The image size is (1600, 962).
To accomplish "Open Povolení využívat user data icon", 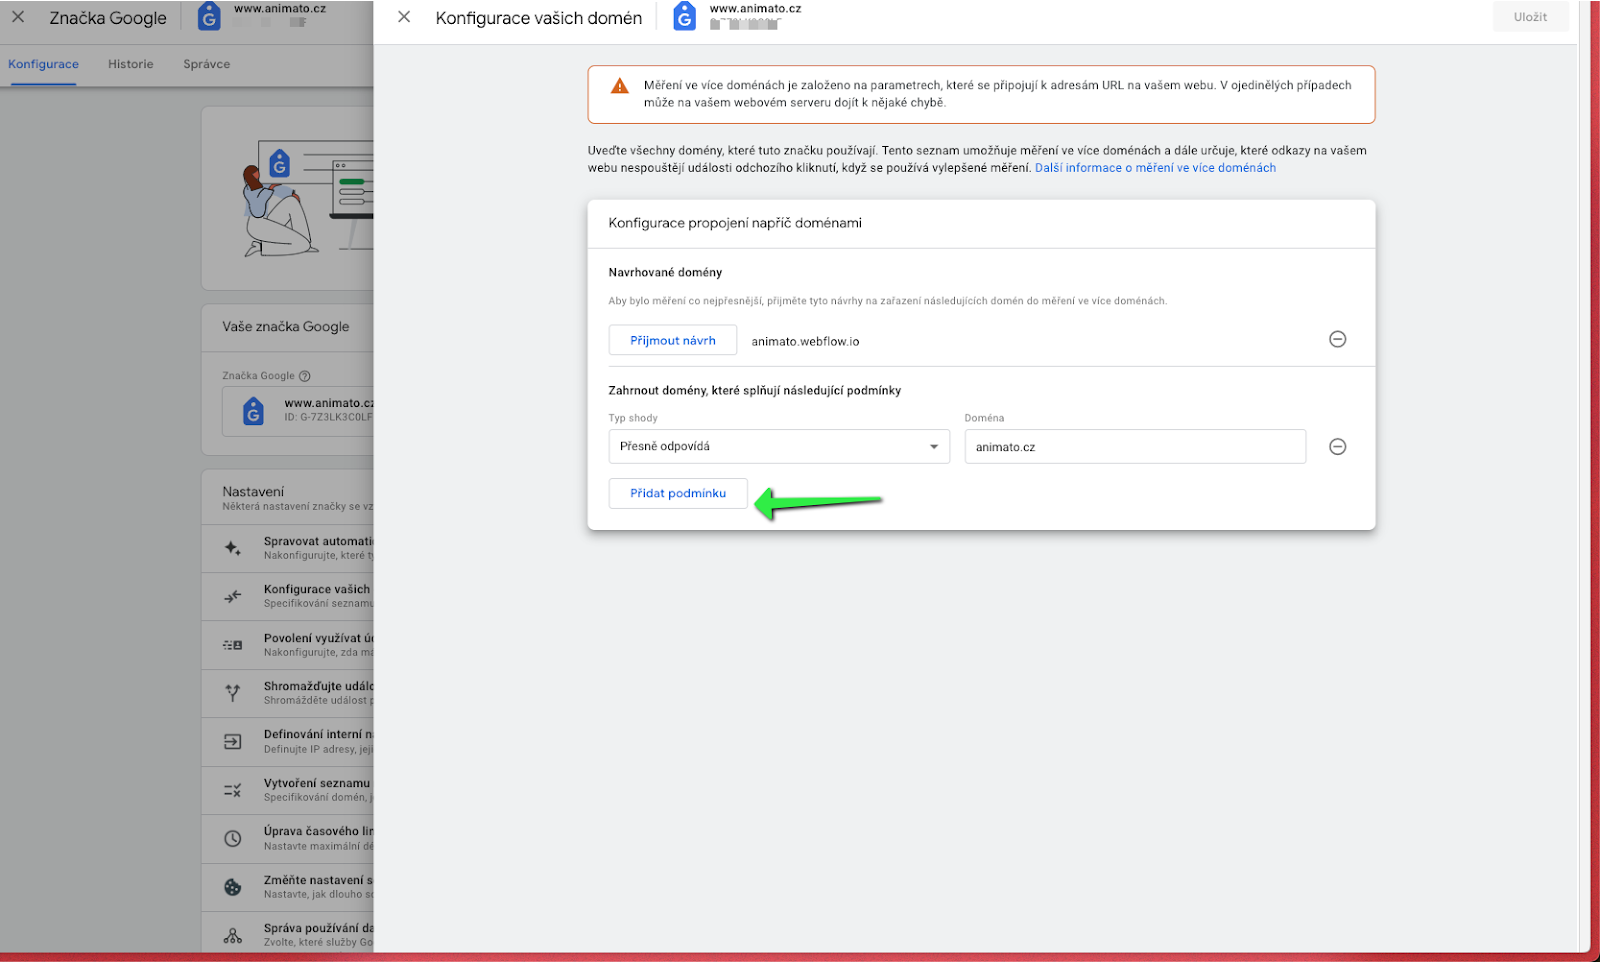I will 233,645.
